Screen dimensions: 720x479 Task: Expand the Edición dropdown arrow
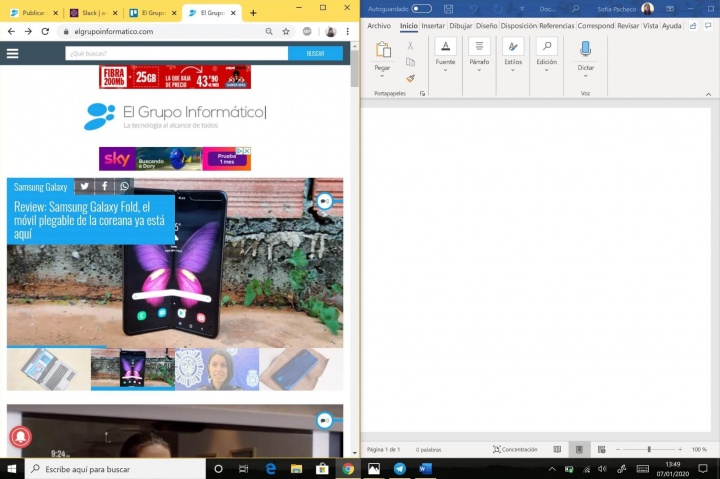(546, 70)
